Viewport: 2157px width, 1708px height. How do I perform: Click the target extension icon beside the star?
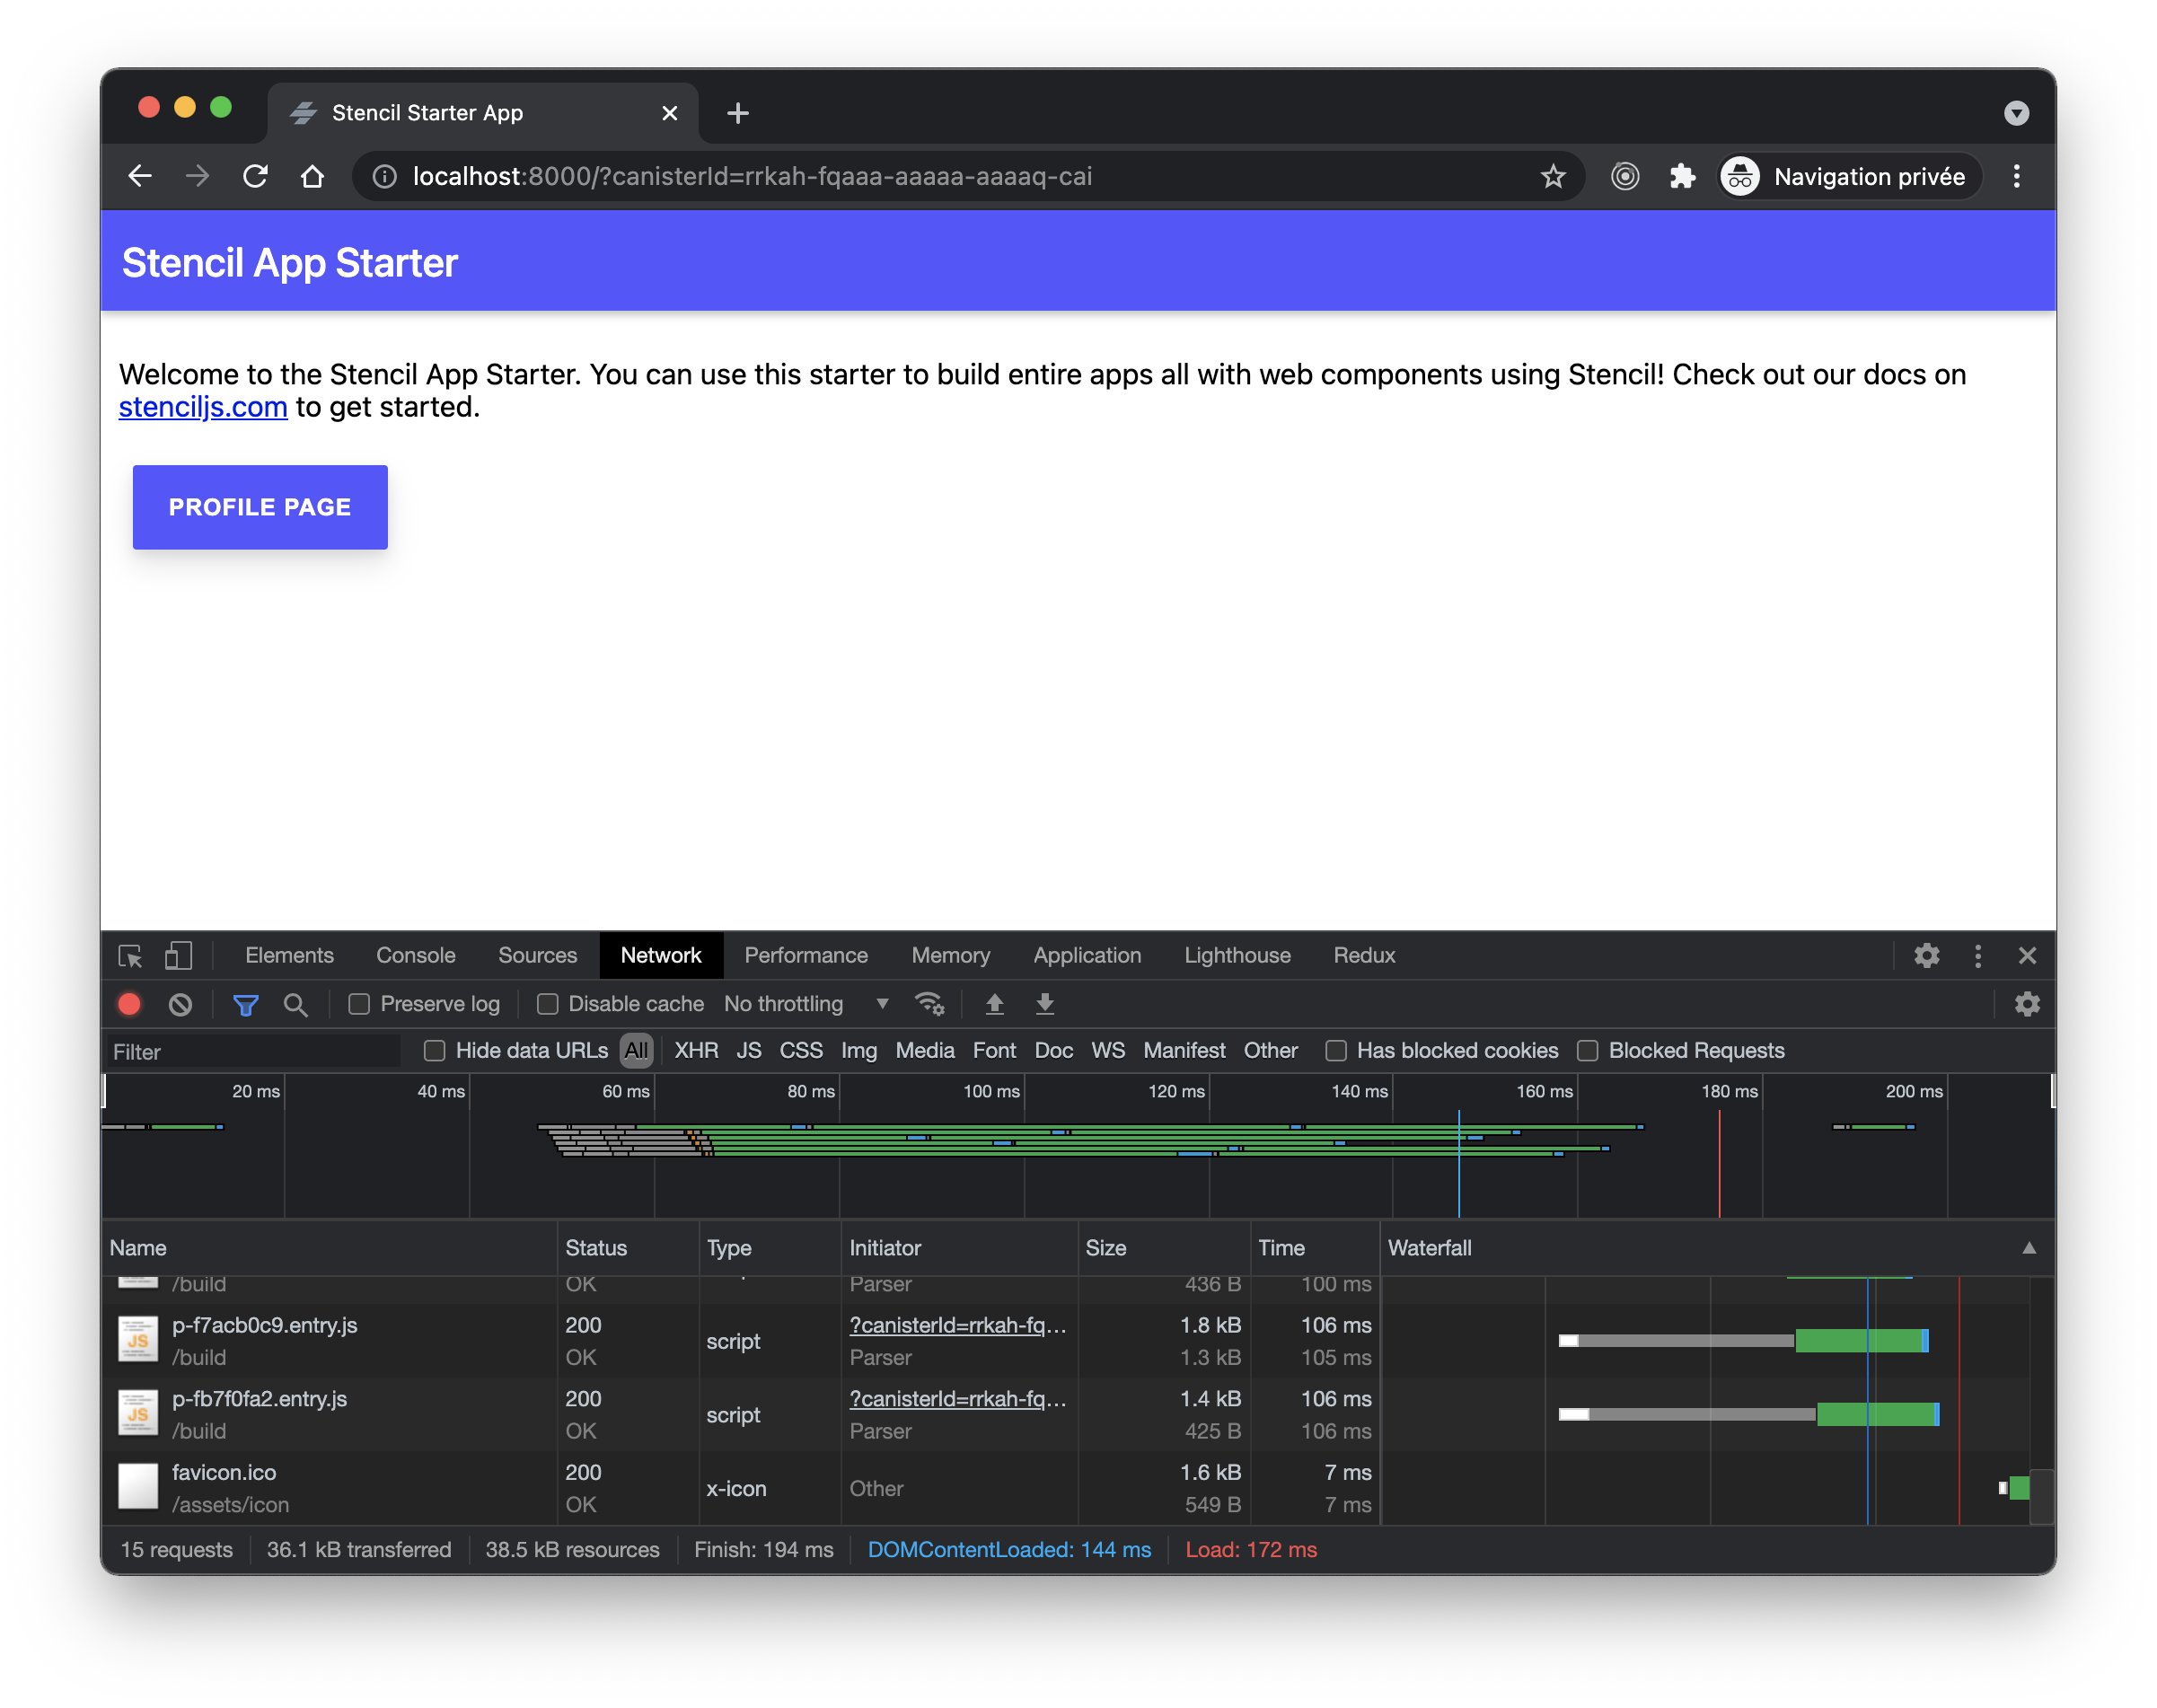[1624, 177]
